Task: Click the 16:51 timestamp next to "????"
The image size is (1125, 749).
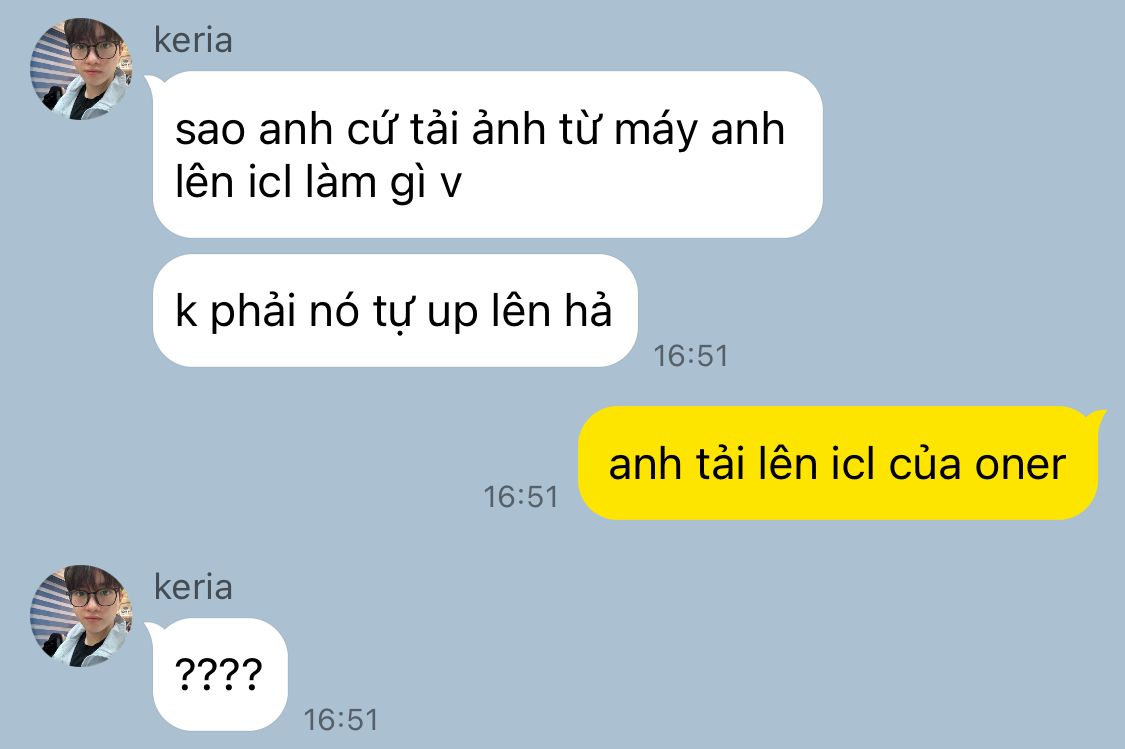Action: click(x=341, y=720)
